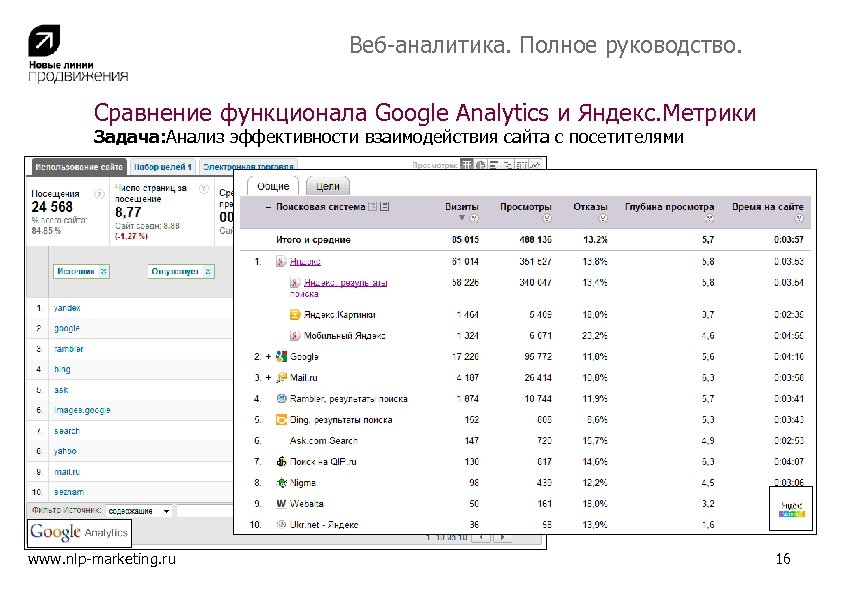Click QIP.ru search icon in row 7

pos(281,461)
